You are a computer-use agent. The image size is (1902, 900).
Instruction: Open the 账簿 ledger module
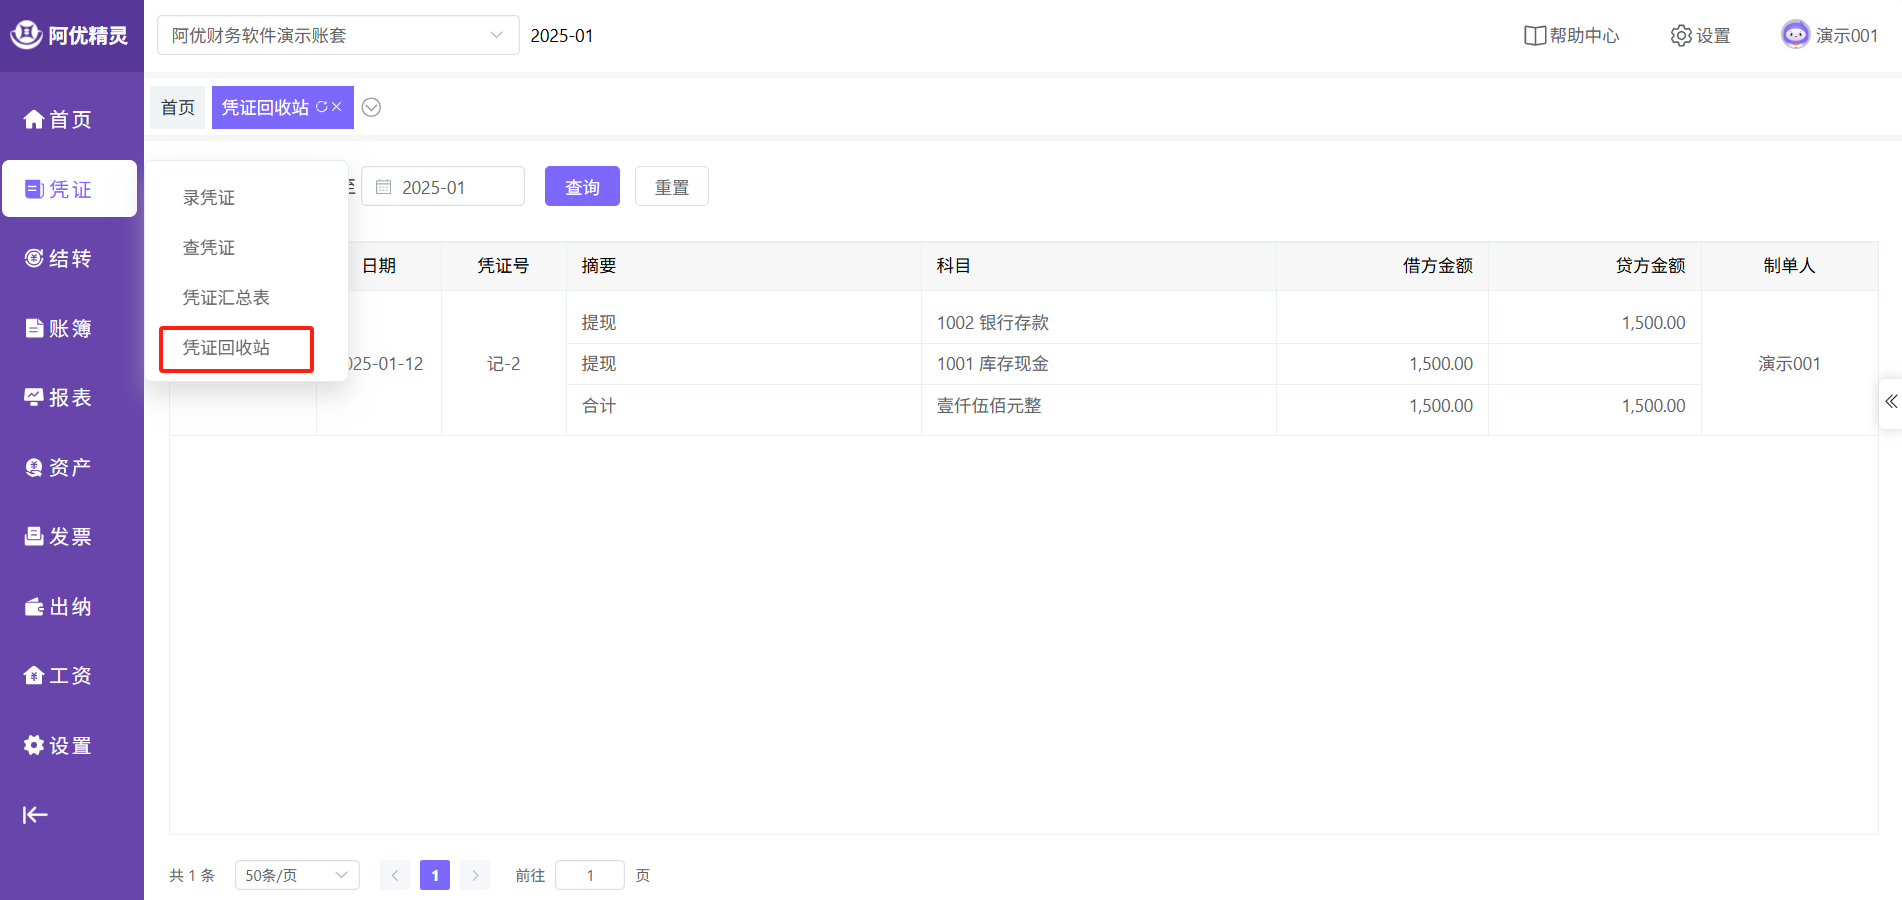click(x=58, y=328)
